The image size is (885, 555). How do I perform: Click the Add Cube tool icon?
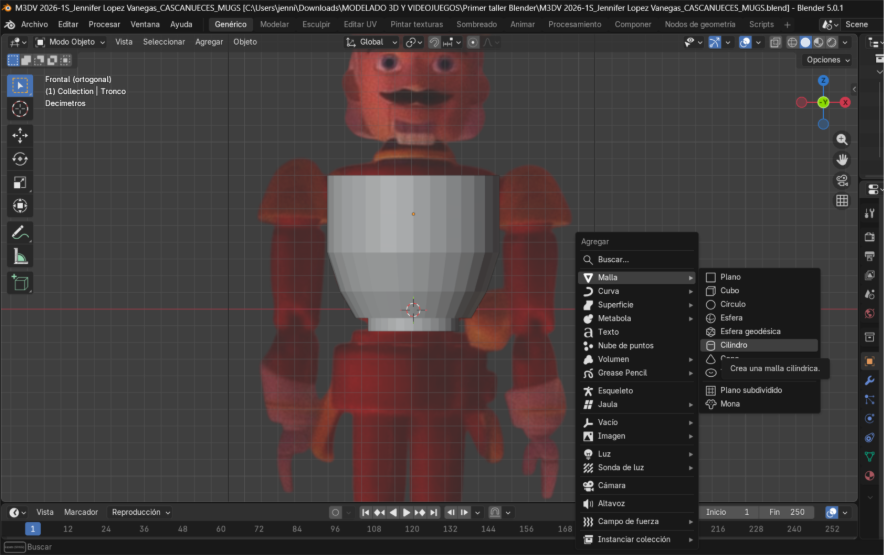click(20, 283)
